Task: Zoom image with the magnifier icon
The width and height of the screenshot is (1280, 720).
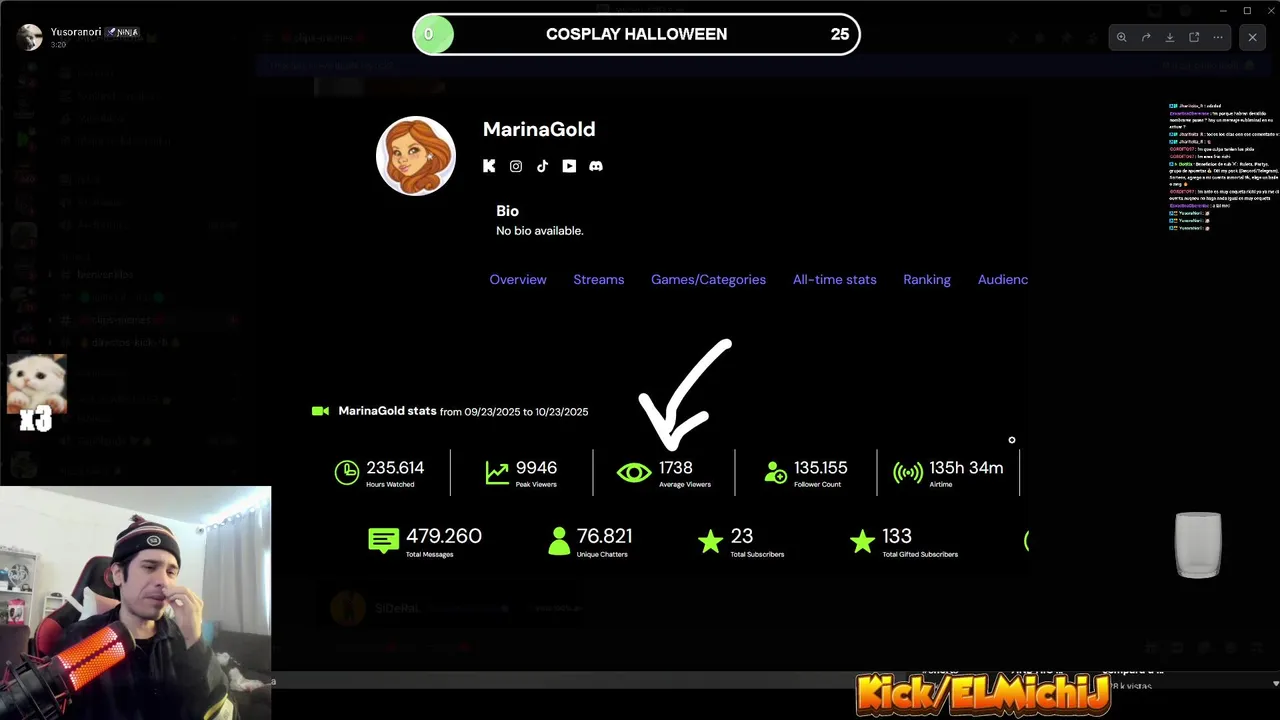Action: [x=1122, y=37]
